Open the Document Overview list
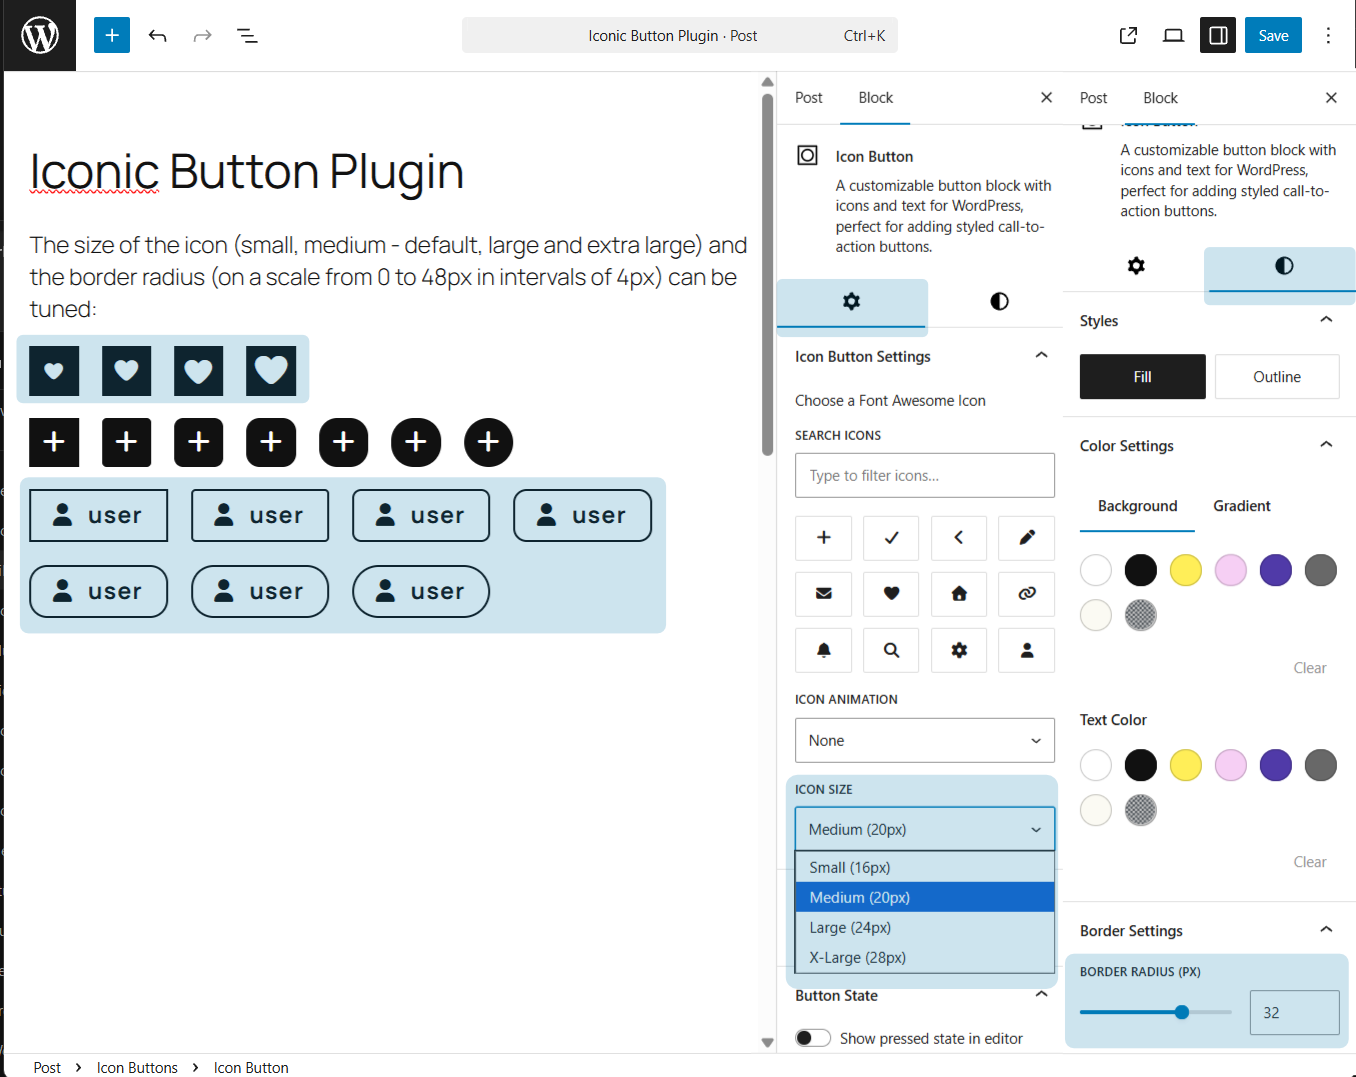This screenshot has height=1077, width=1356. pyautogui.click(x=247, y=36)
